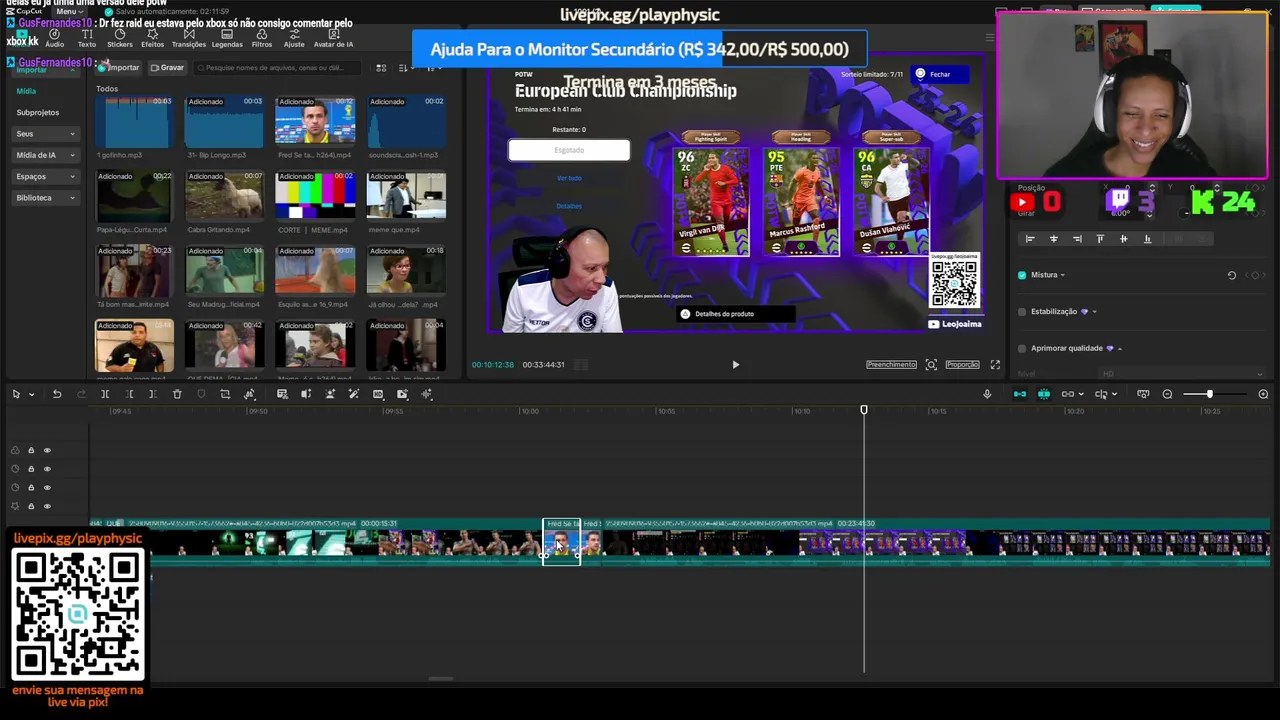Click the Proporção button

[x=962, y=365]
